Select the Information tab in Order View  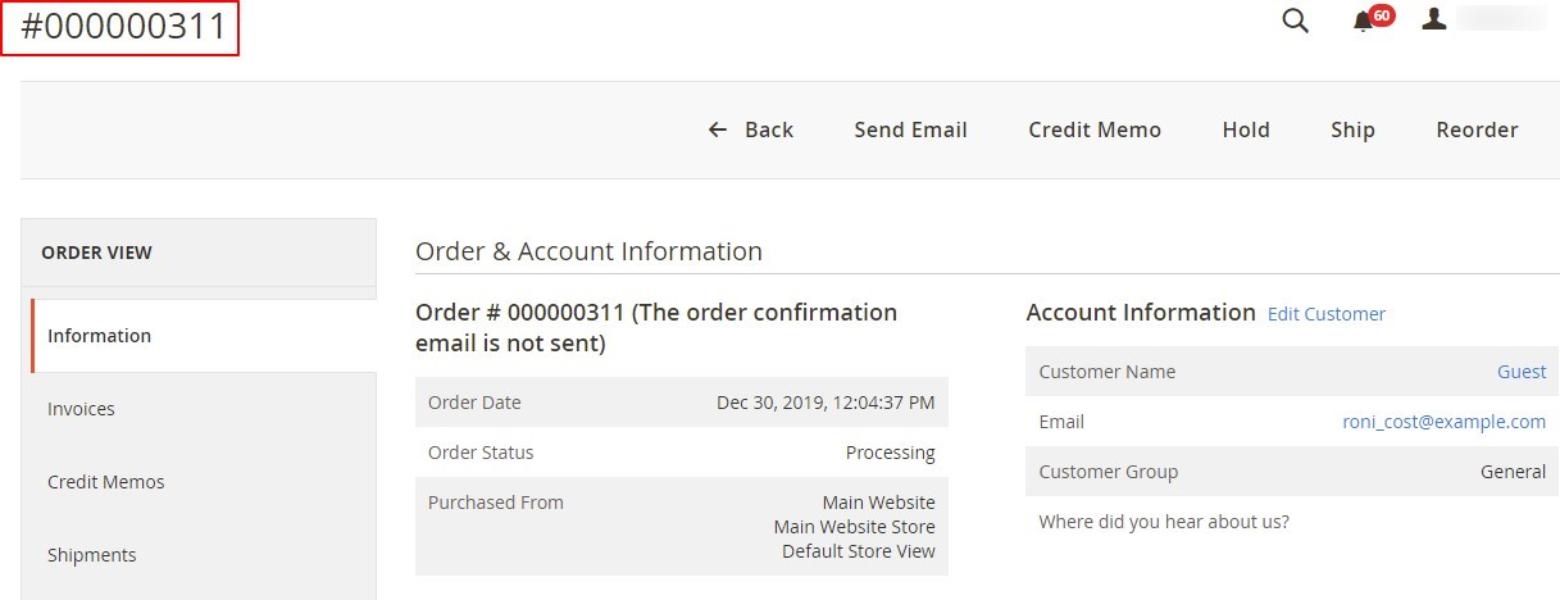(x=99, y=336)
